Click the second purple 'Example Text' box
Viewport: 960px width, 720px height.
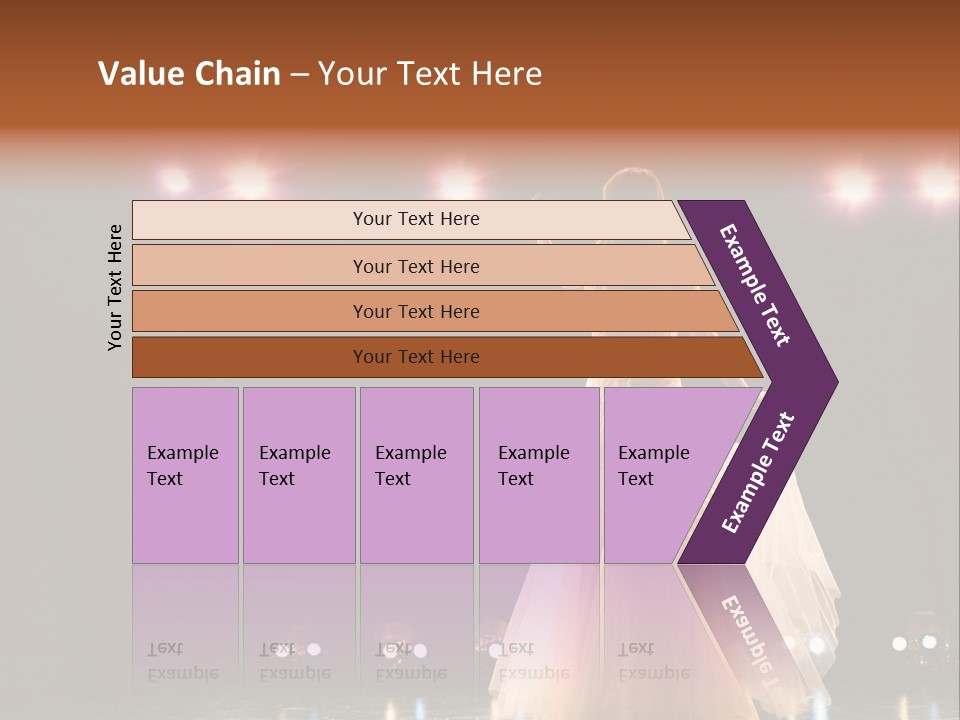[x=298, y=475]
